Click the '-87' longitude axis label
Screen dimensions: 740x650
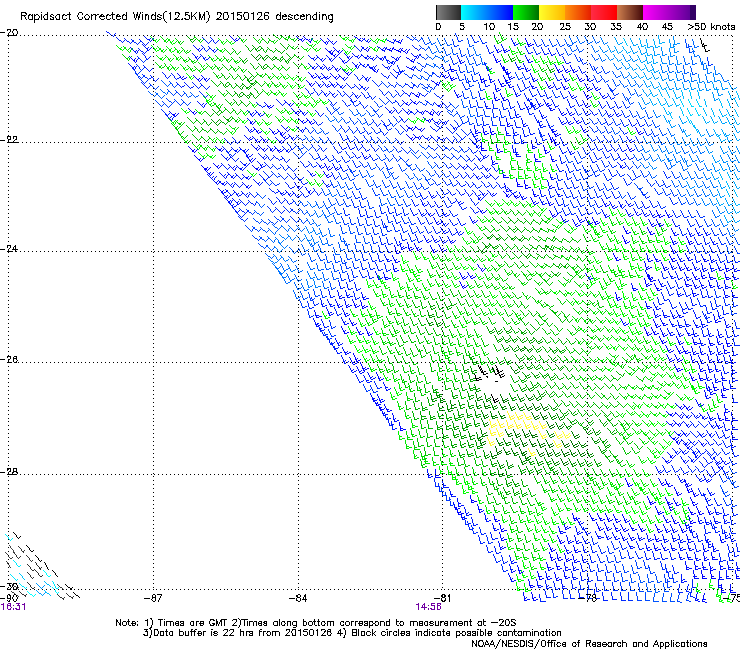tap(152, 598)
